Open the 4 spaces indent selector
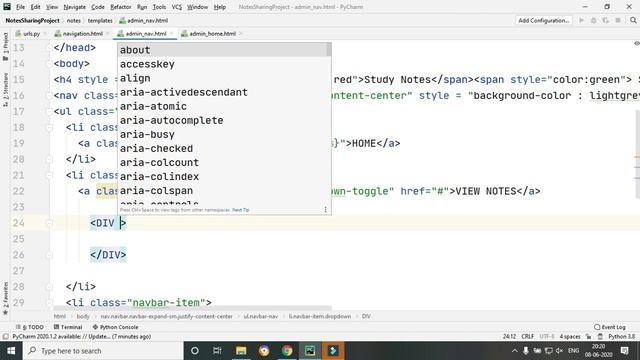 pos(570,337)
